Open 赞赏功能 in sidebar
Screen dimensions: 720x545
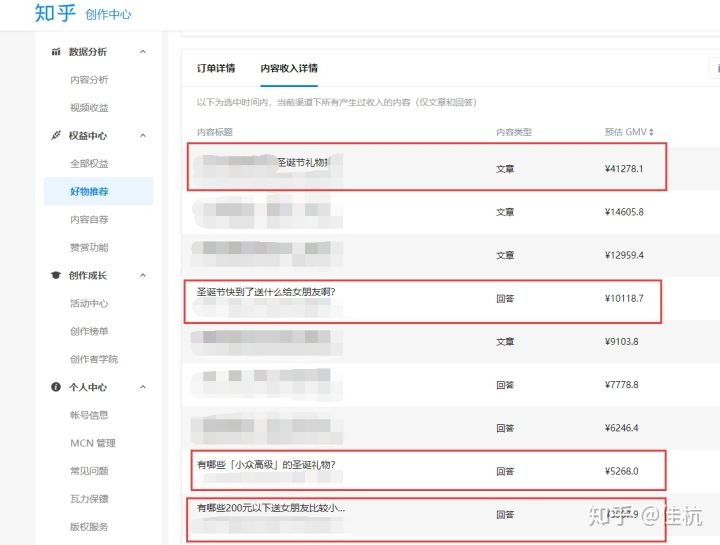pos(89,247)
